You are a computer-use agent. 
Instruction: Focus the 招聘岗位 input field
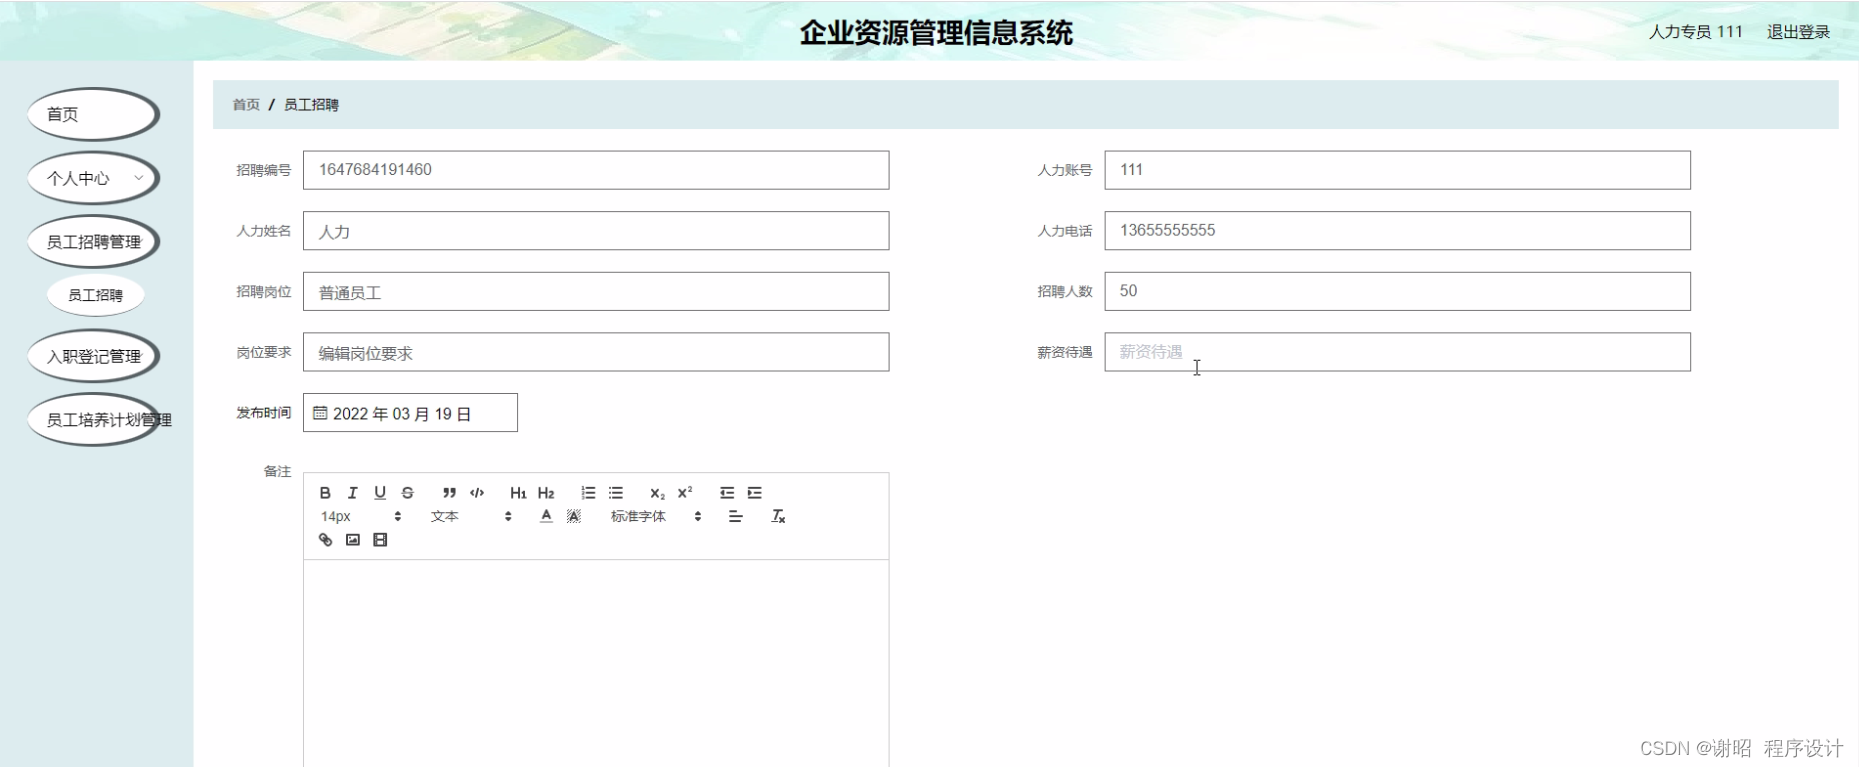(x=596, y=291)
